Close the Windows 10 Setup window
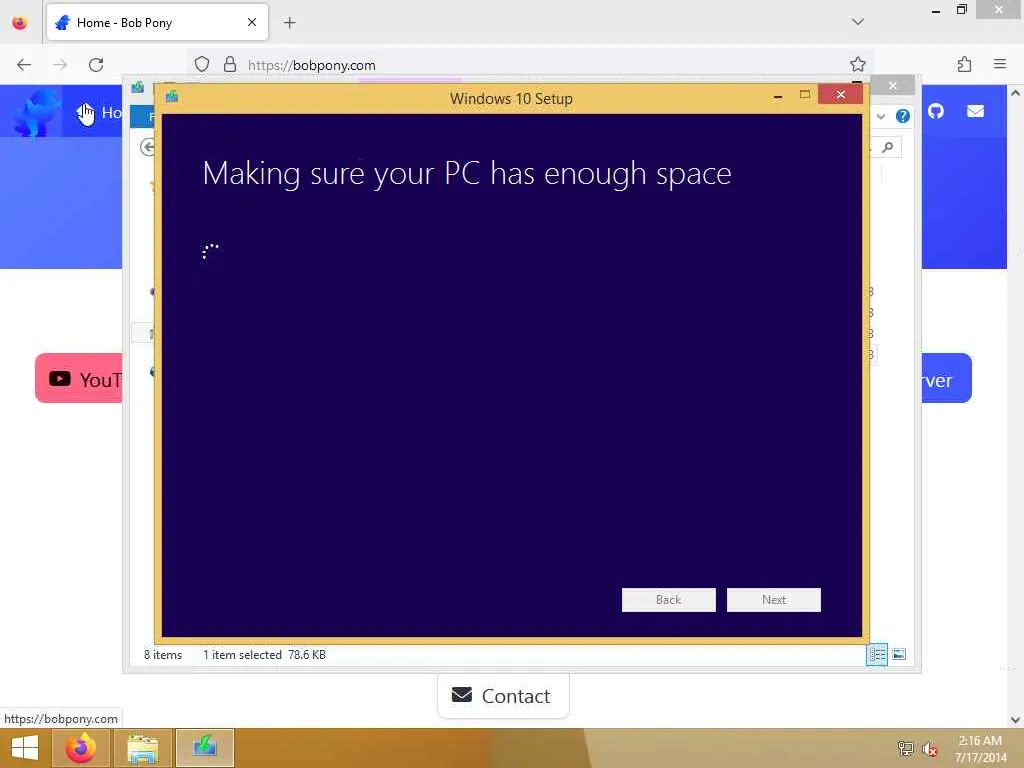 pos(840,95)
